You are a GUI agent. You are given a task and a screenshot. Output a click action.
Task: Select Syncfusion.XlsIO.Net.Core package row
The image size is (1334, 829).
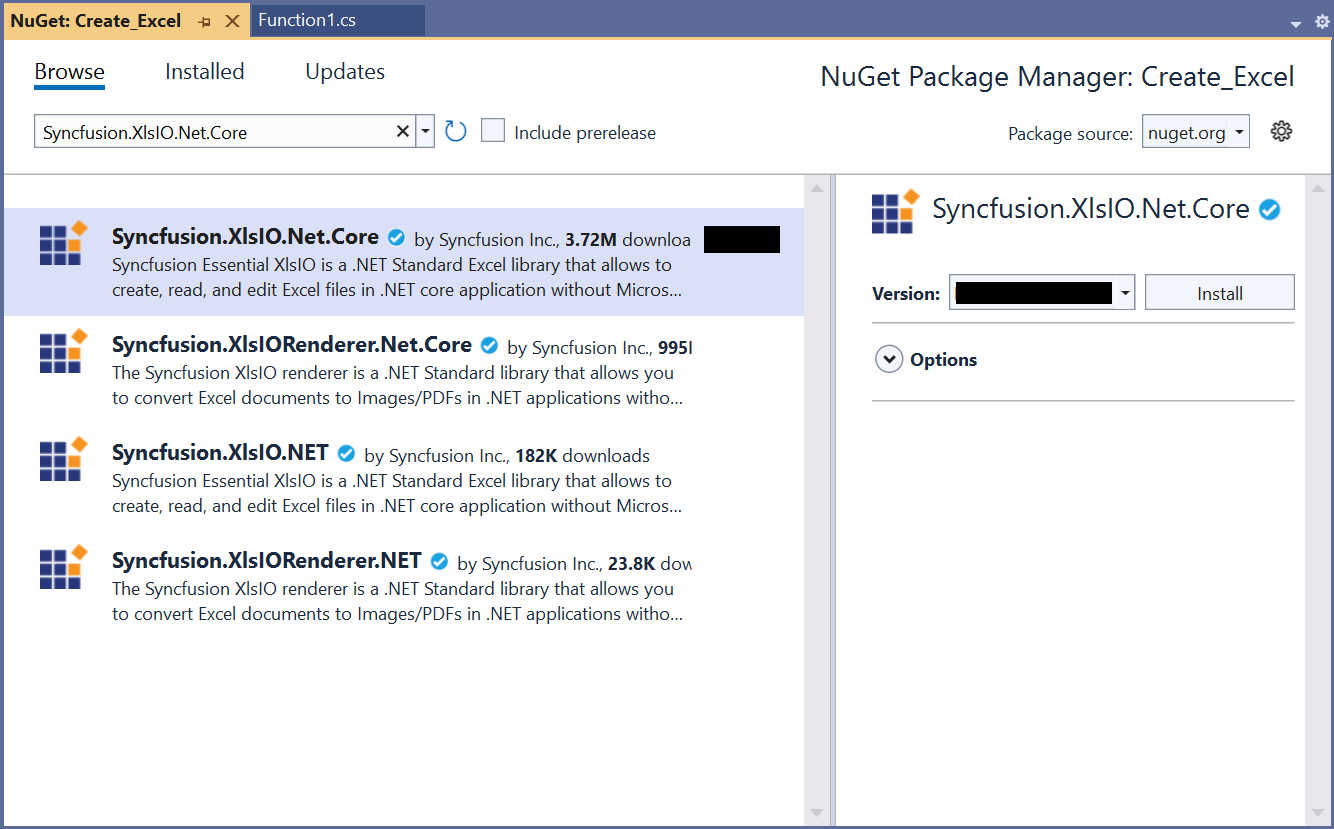click(x=404, y=262)
